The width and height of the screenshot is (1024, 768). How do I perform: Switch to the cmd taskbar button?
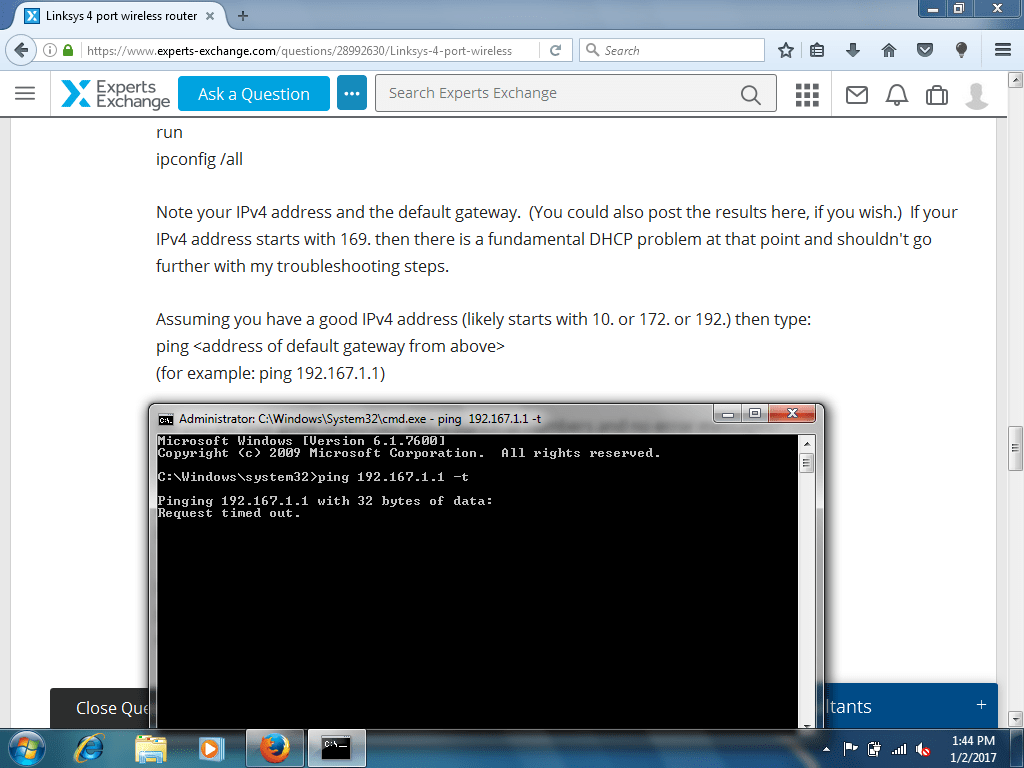coord(336,748)
